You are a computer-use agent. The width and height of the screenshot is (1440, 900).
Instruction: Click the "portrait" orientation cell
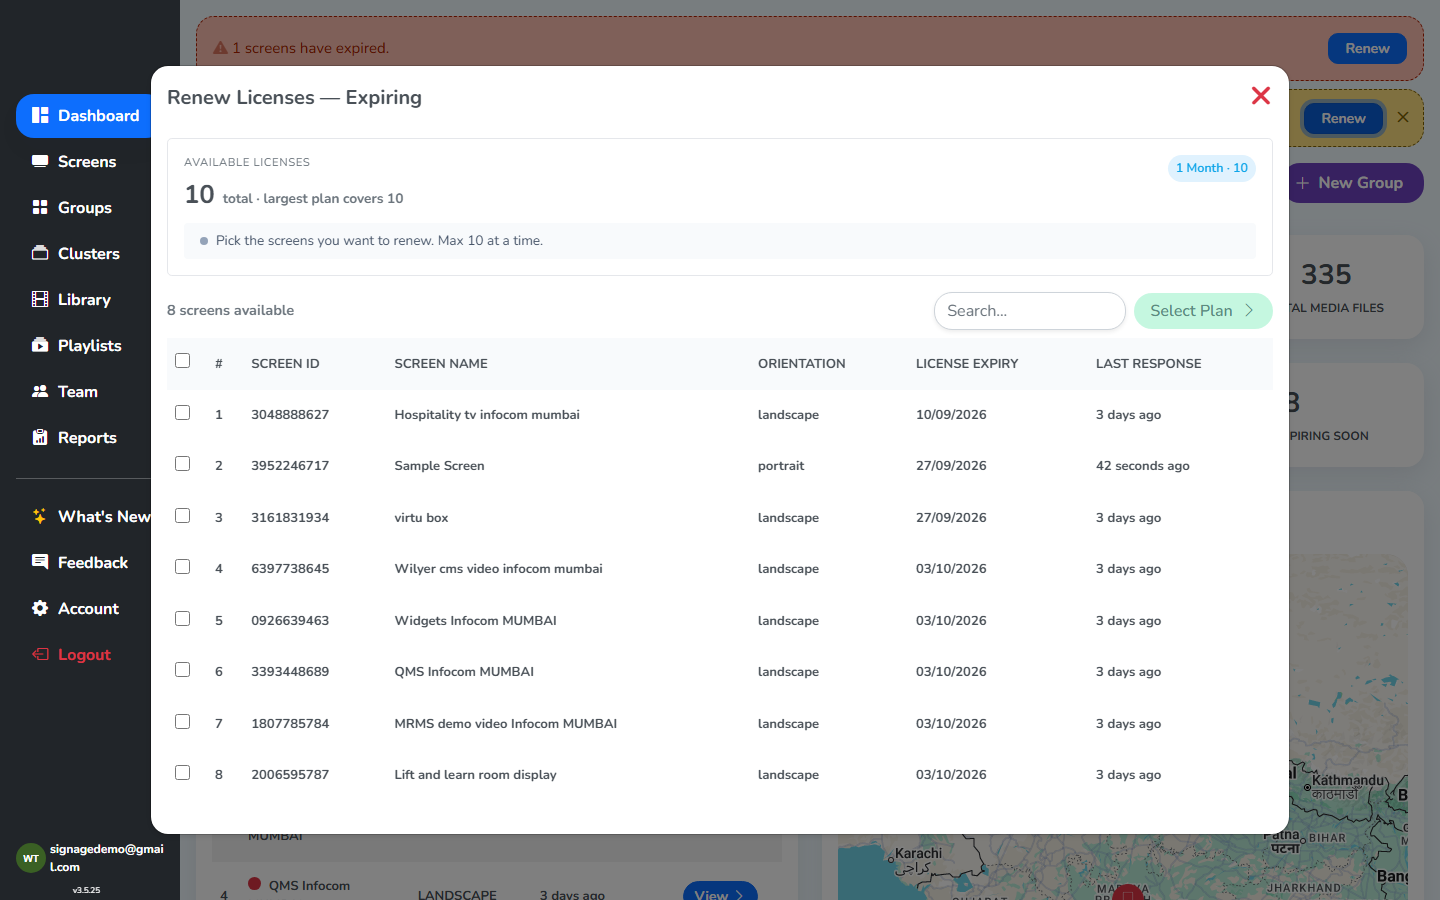click(781, 466)
